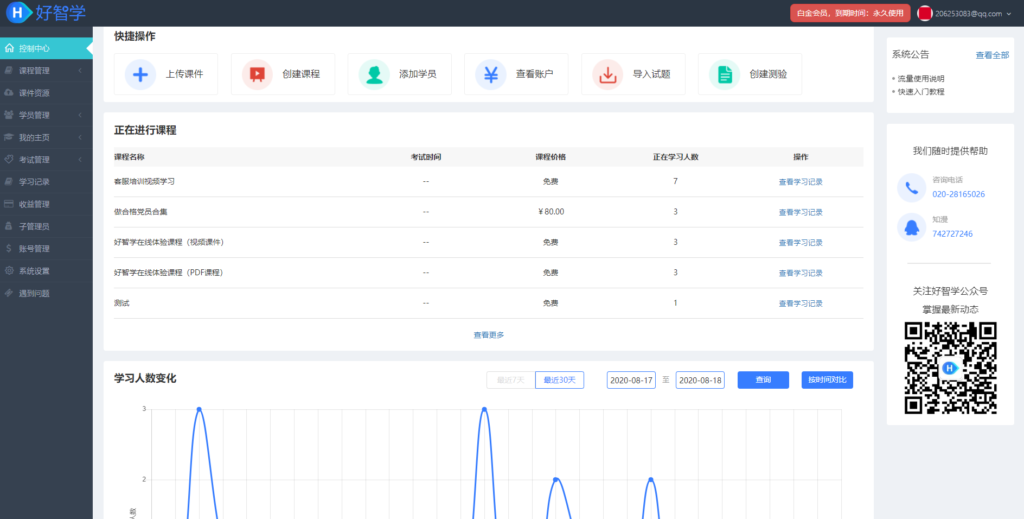Click the 账号管理 sidebar item
The height and width of the screenshot is (519, 1024).
click(46, 249)
